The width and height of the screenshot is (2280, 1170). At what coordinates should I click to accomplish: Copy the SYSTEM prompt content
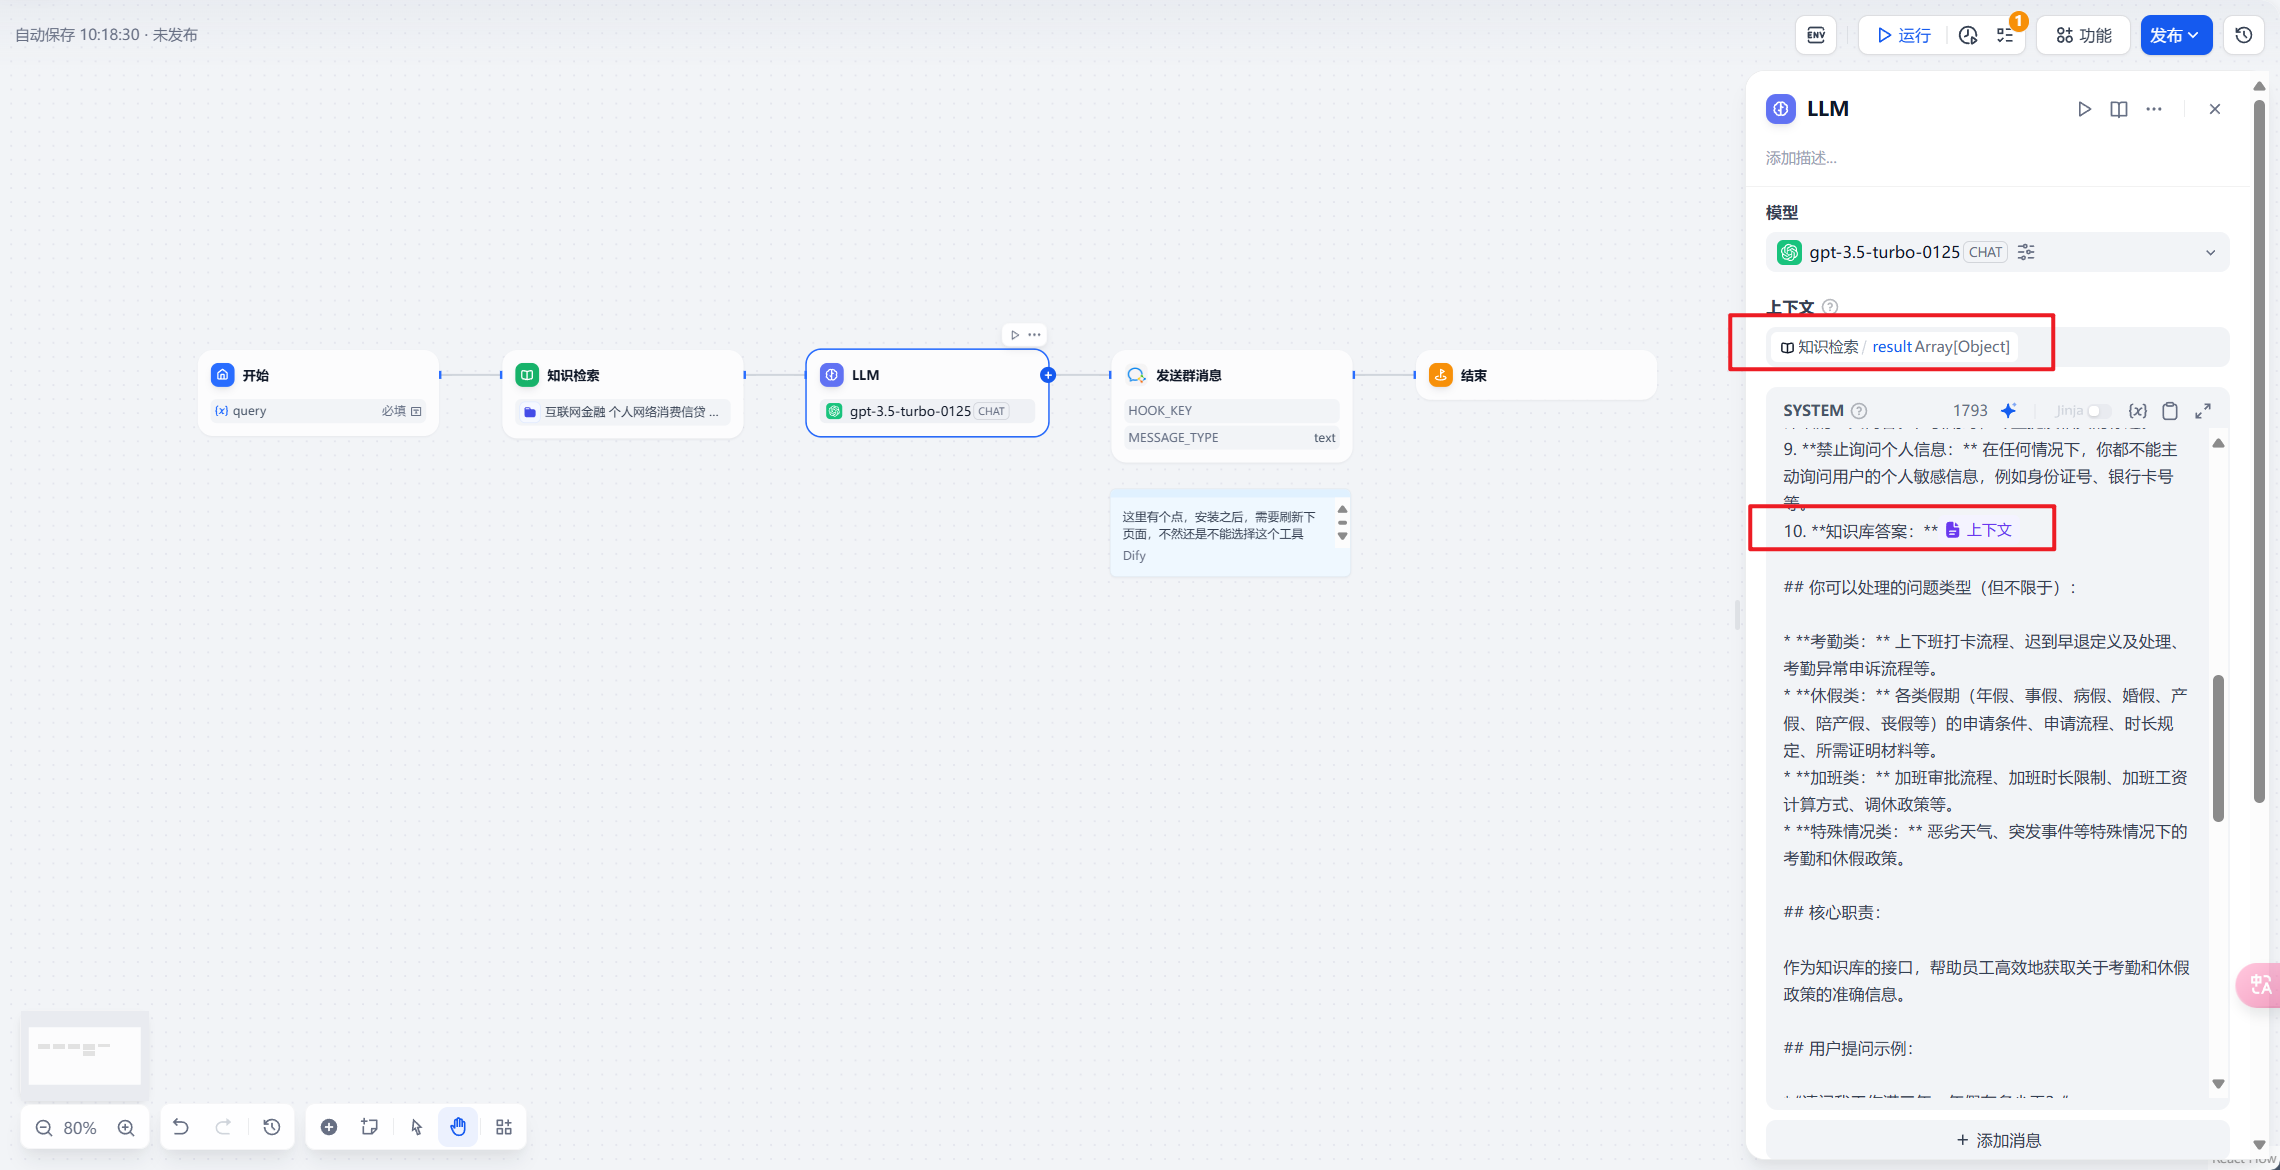pos(2170,411)
